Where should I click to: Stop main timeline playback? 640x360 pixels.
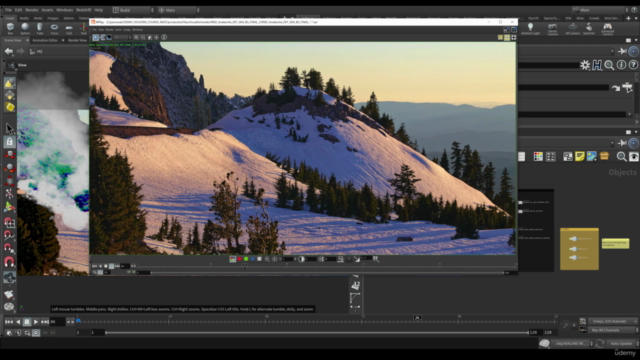27,322
